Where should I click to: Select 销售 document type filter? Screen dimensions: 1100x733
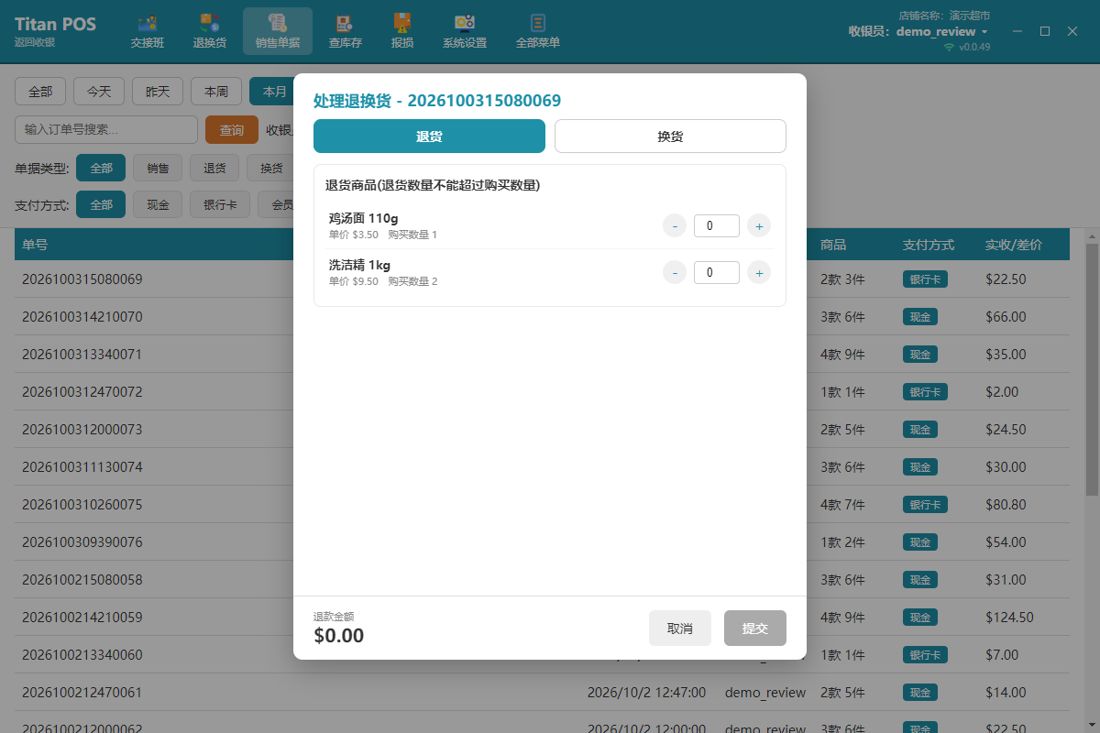coord(158,168)
